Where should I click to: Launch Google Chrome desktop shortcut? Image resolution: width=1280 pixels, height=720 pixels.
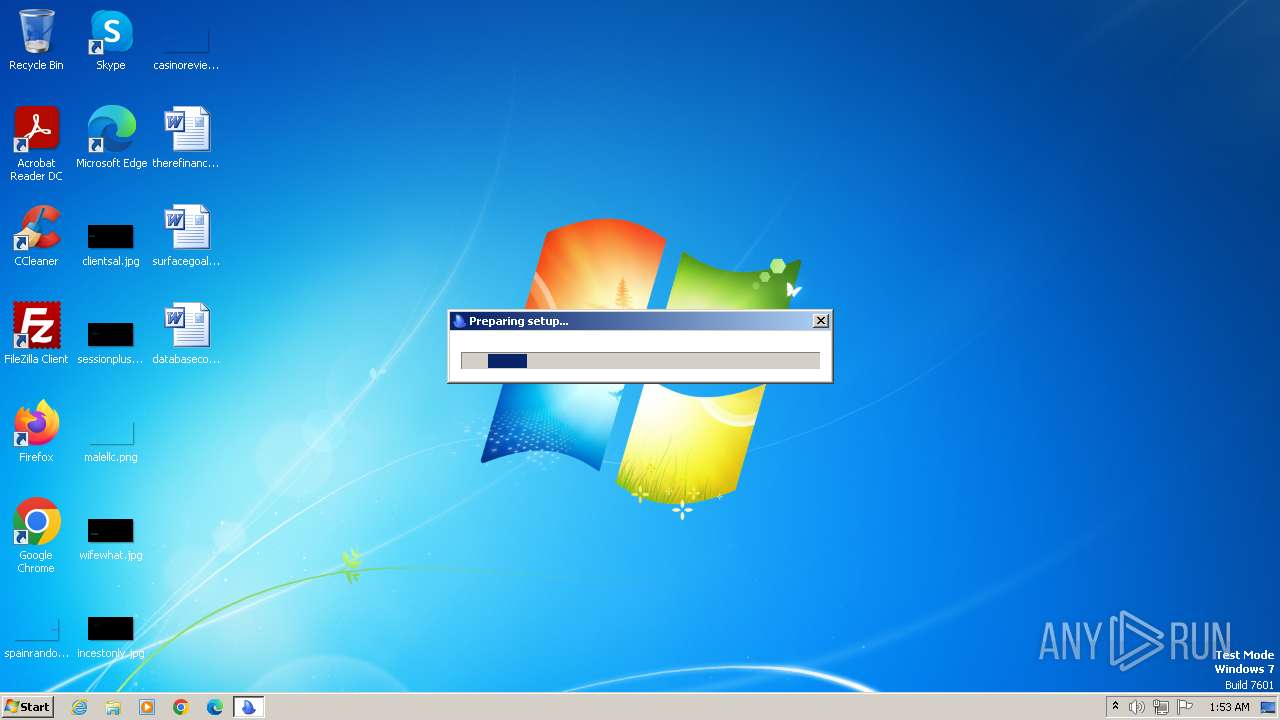pos(36,536)
